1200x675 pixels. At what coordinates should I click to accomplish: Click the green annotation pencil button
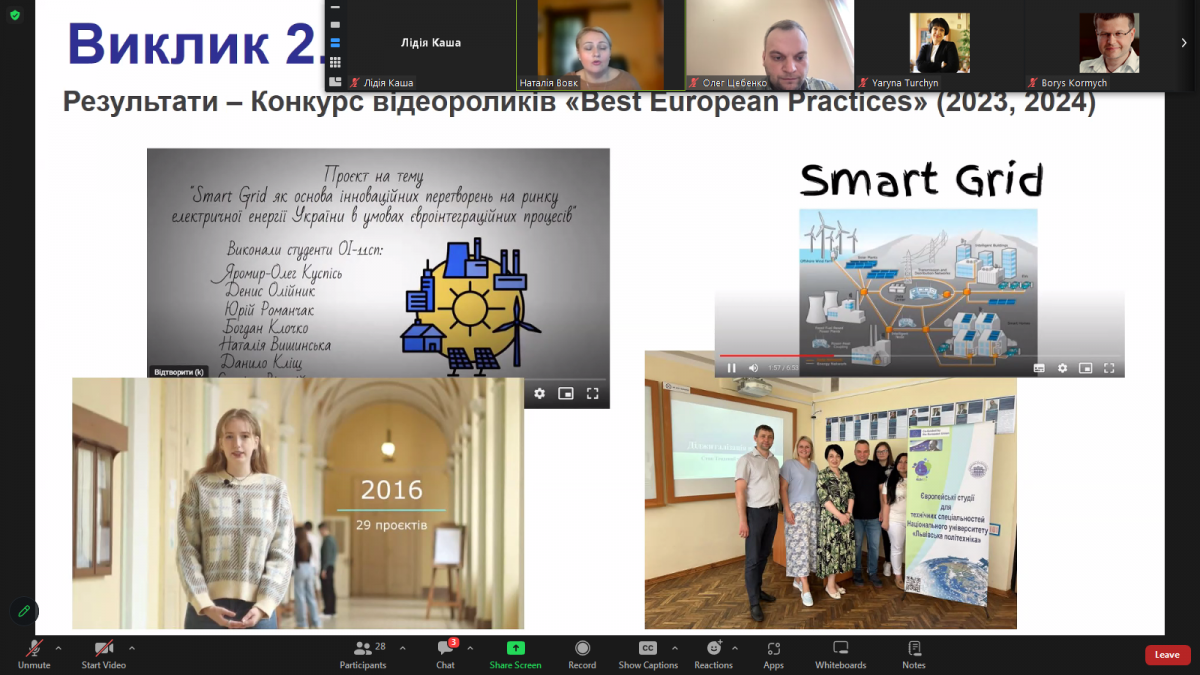[x=24, y=611]
